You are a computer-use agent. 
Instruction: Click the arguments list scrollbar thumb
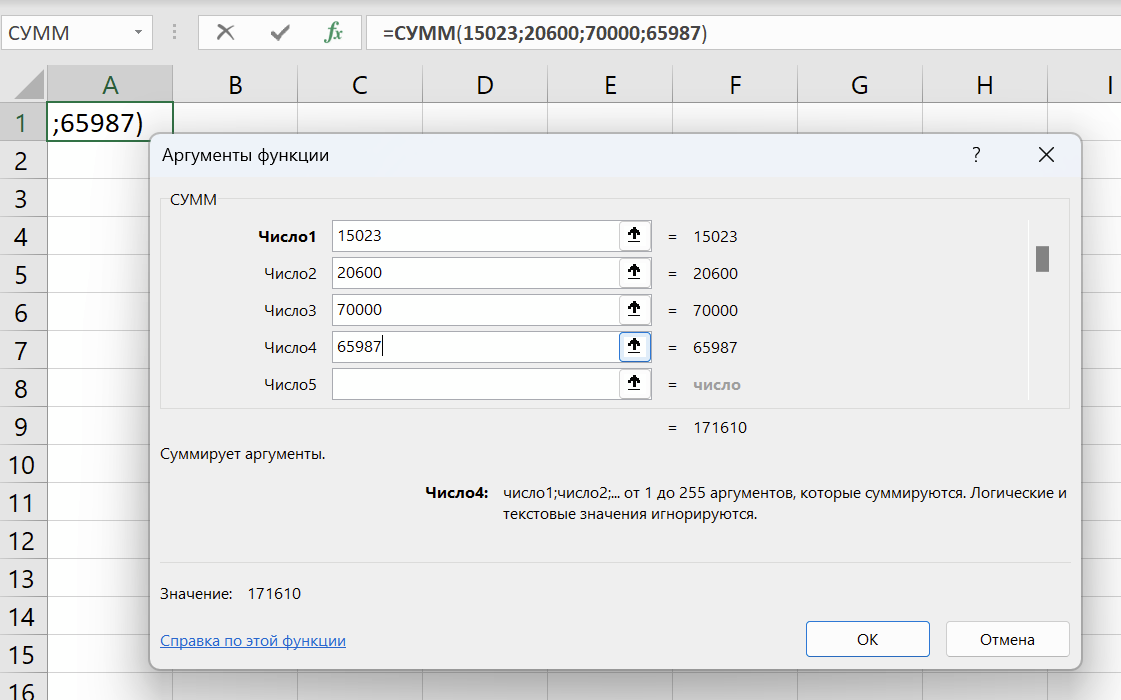point(1042,258)
